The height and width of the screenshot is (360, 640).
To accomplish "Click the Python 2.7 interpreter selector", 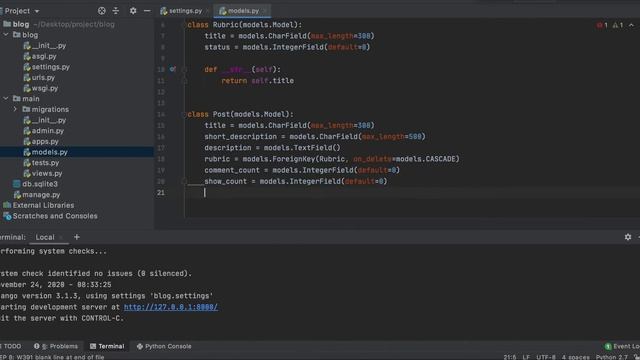I will pos(611,357).
